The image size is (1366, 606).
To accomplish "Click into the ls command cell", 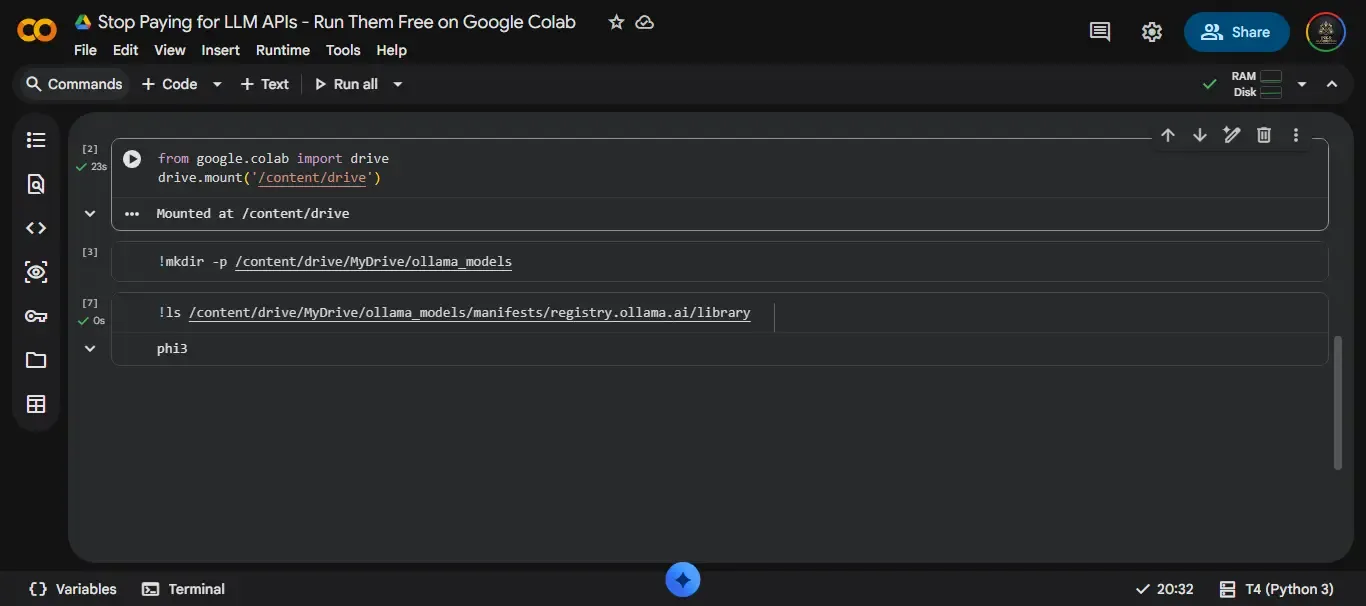I will pyautogui.click(x=720, y=313).
